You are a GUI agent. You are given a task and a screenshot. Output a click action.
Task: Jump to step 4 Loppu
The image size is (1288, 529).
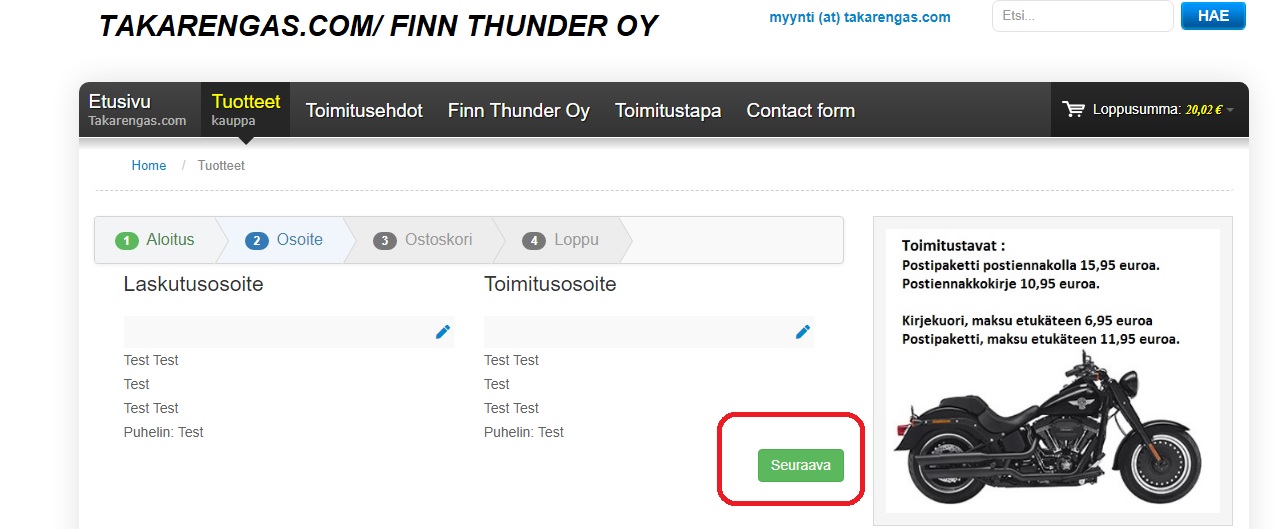coord(564,240)
